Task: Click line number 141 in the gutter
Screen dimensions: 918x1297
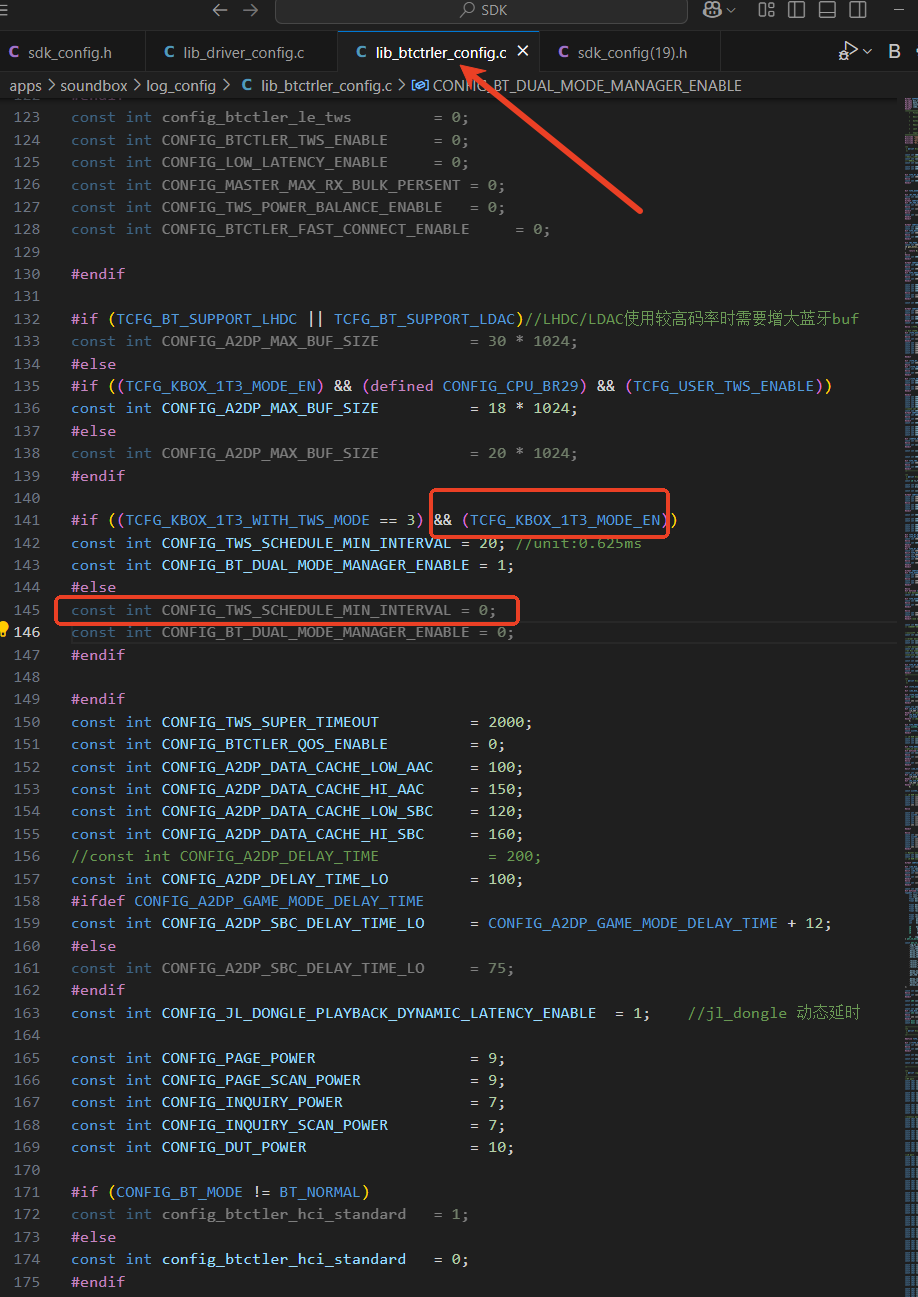Action: point(28,520)
